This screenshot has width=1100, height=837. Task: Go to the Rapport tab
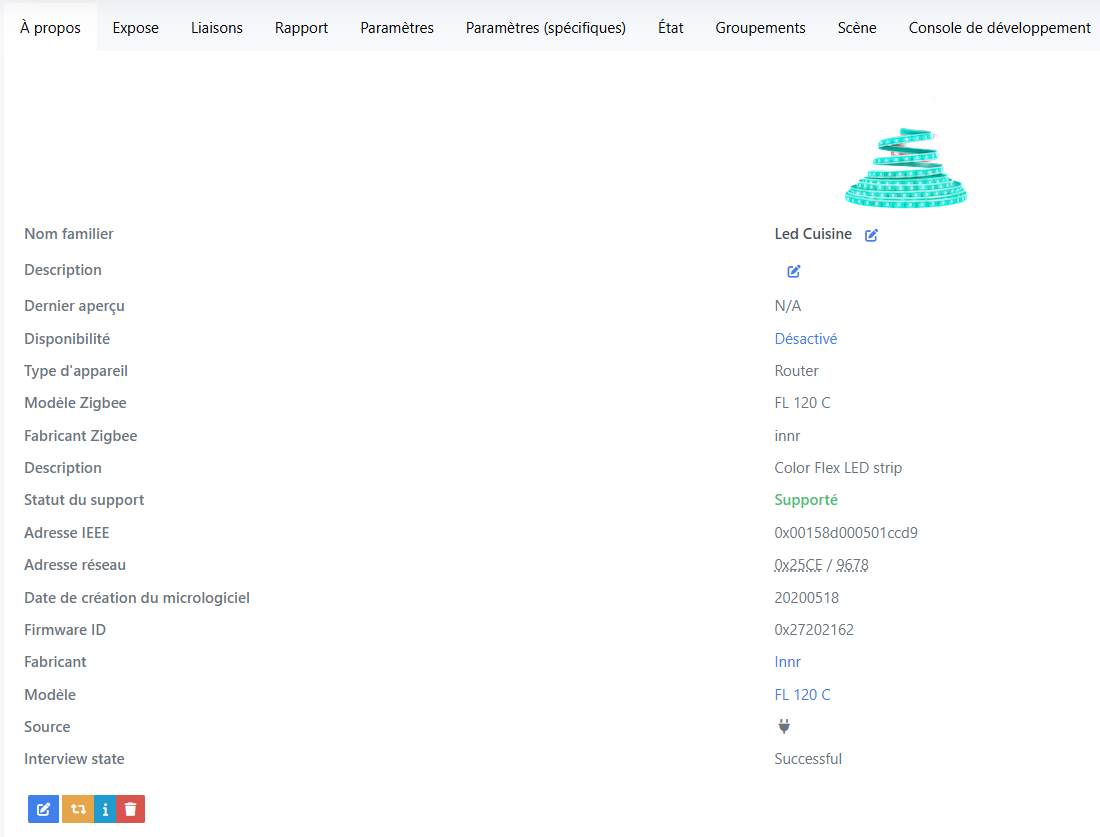coord(301,27)
